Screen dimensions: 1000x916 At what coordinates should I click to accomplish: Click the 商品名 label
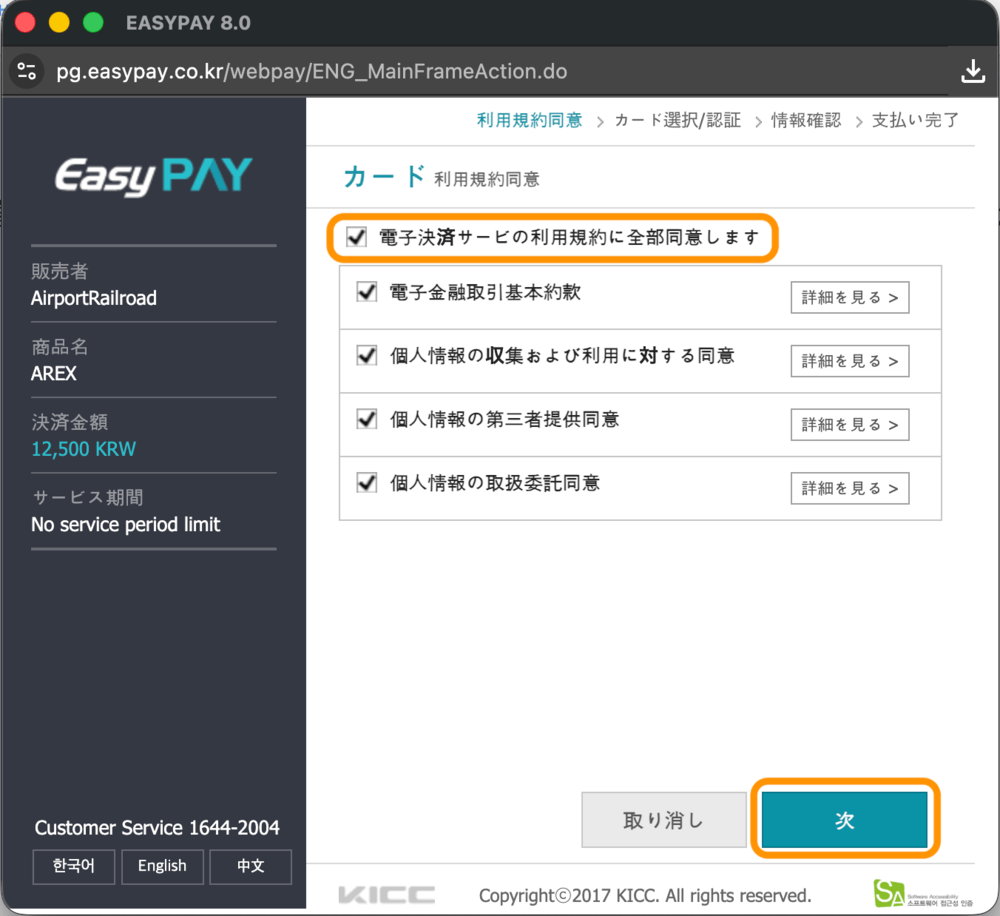(60, 346)
